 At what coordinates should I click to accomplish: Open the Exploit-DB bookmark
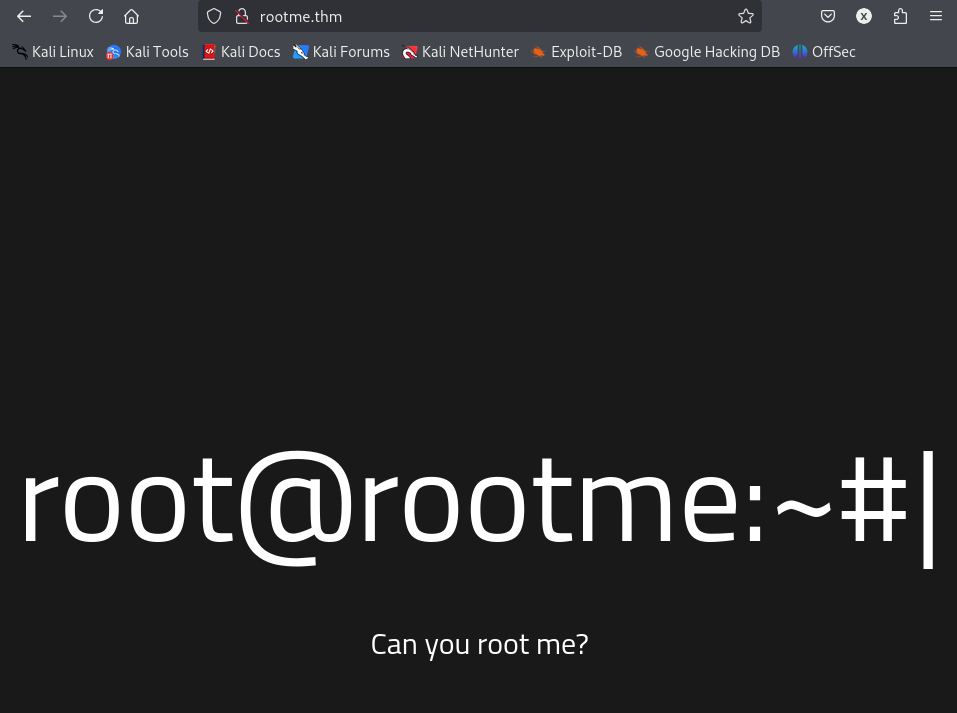click(576, 52)
